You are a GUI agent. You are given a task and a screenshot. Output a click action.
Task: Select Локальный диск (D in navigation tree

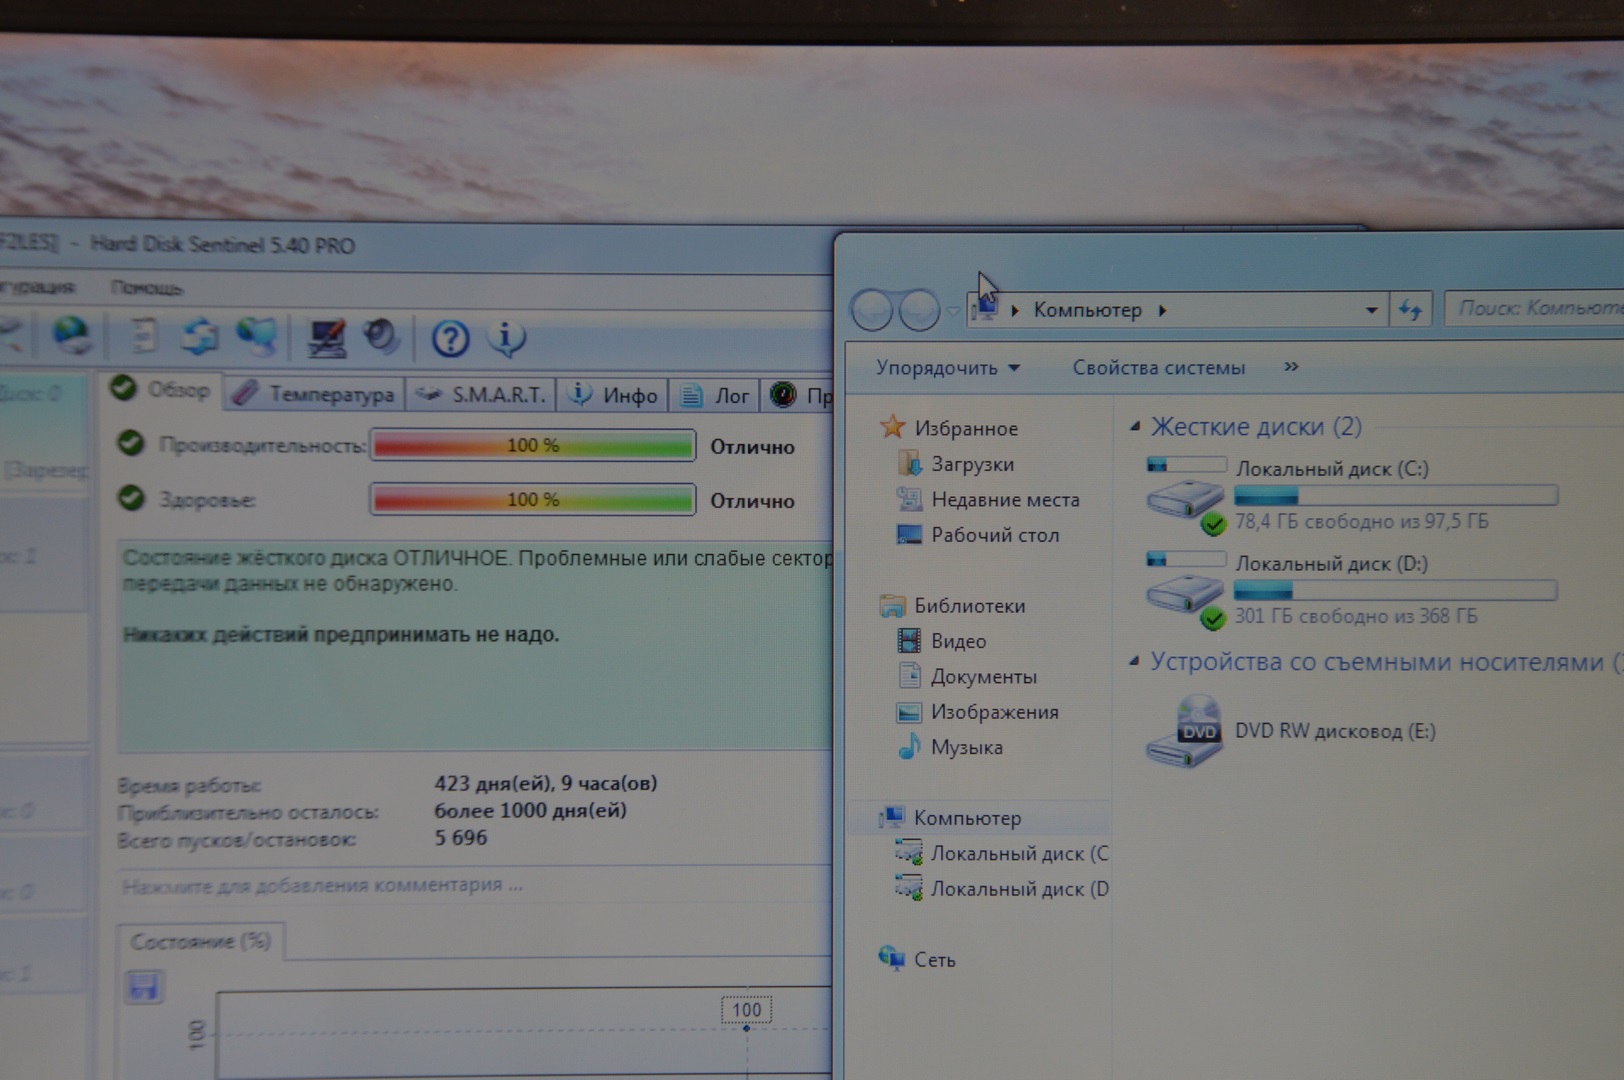click(x=1019, y=889)
